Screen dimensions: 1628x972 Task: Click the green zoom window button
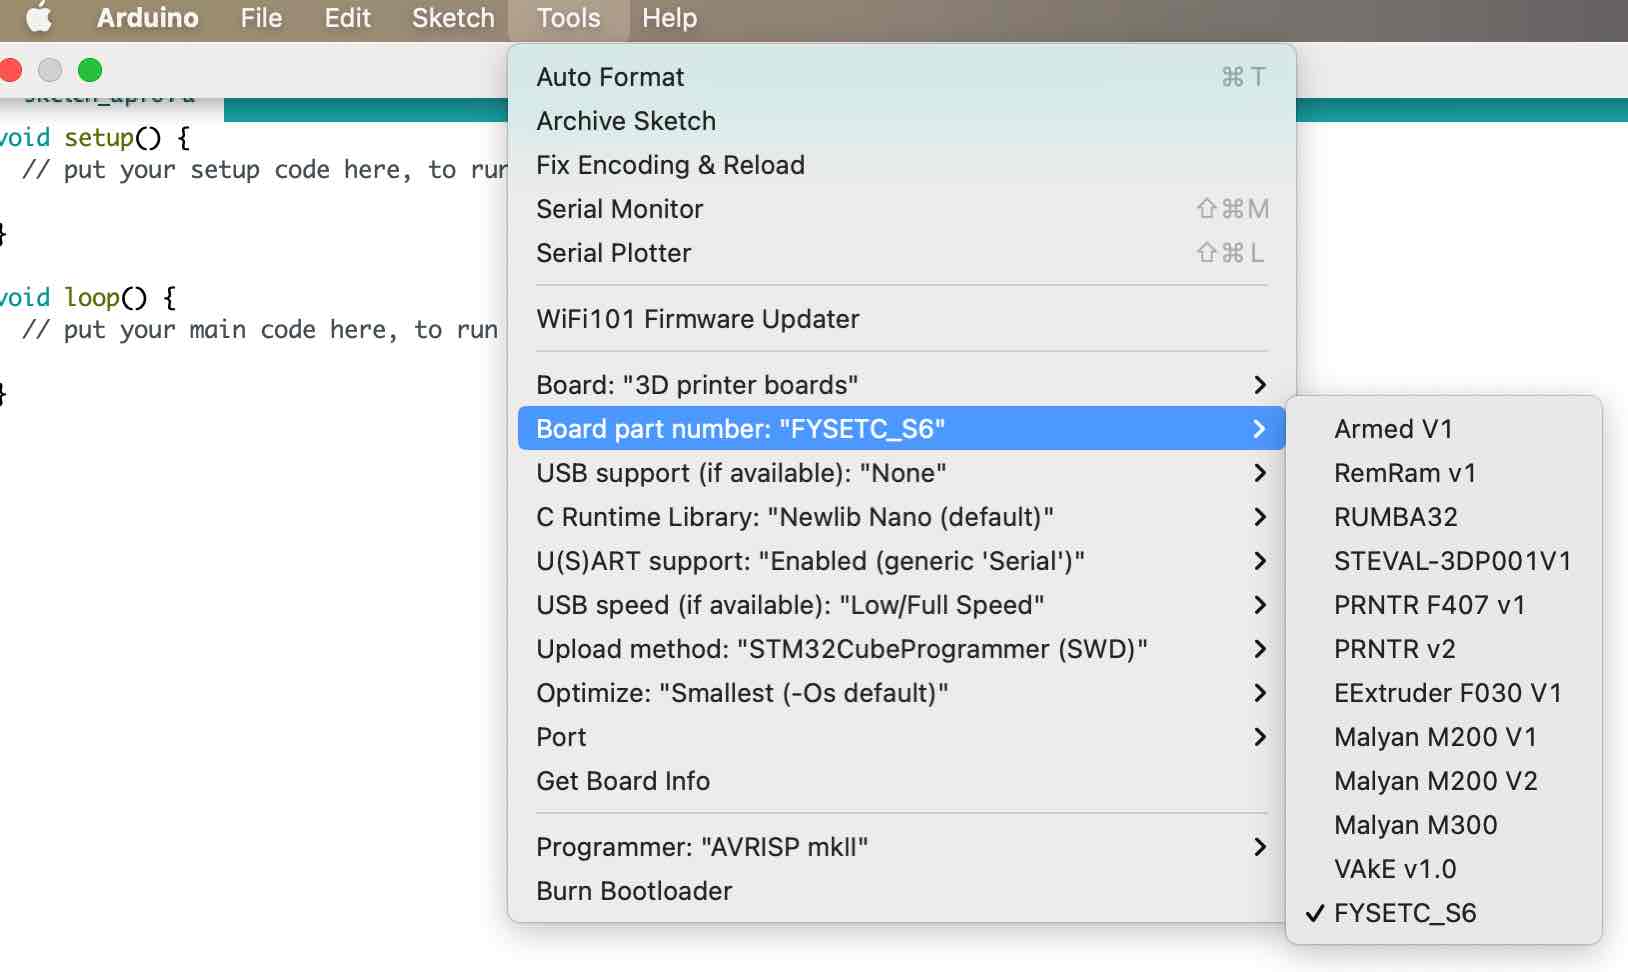[90, 70]
